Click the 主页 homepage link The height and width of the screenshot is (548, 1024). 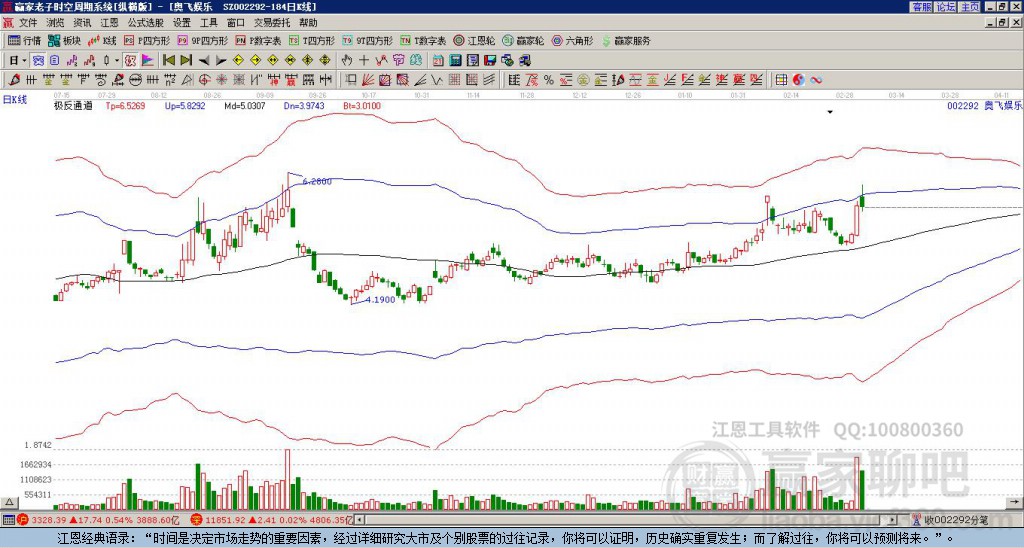(970, 7)
